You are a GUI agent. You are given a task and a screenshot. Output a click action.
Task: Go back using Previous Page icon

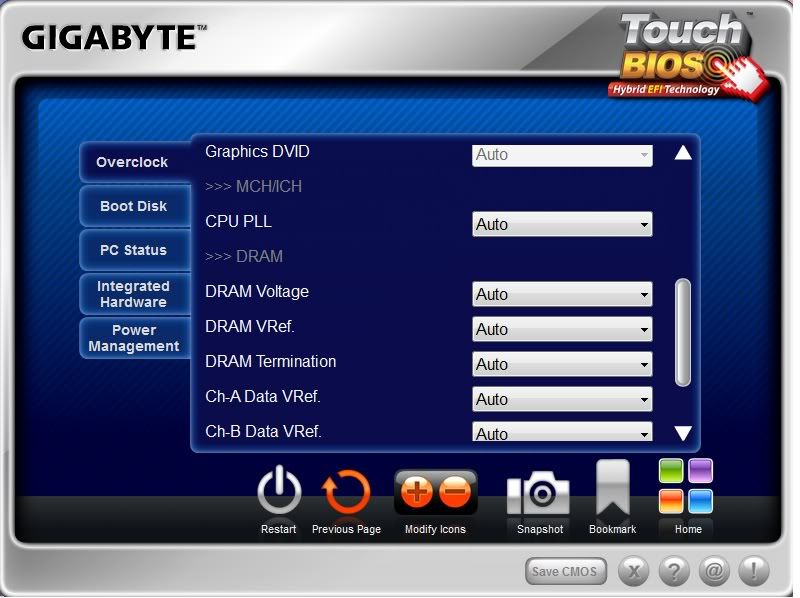click(x=346, y=493)
